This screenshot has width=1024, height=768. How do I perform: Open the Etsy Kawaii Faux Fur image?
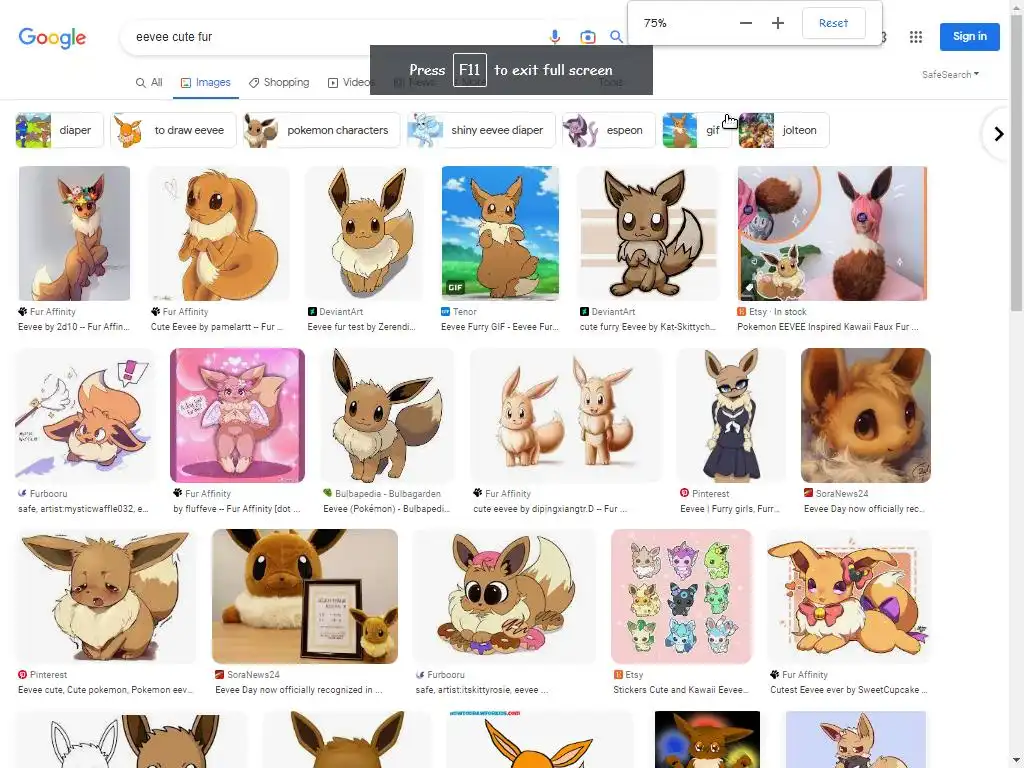coord(832,233)
